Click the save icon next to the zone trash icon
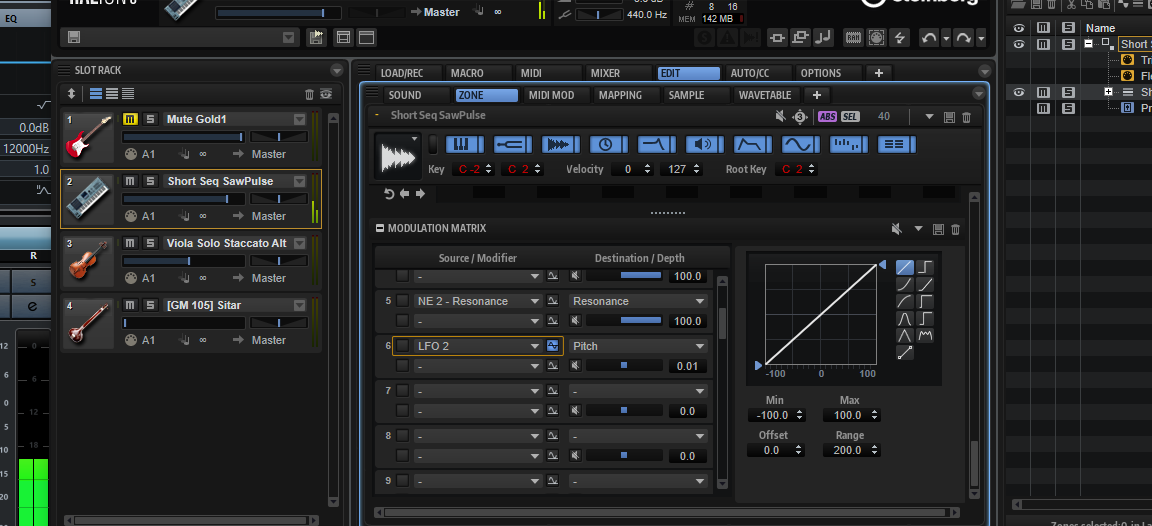This screenshot has width=1152, height=526. pyautogui.click(x=949, y=117)
